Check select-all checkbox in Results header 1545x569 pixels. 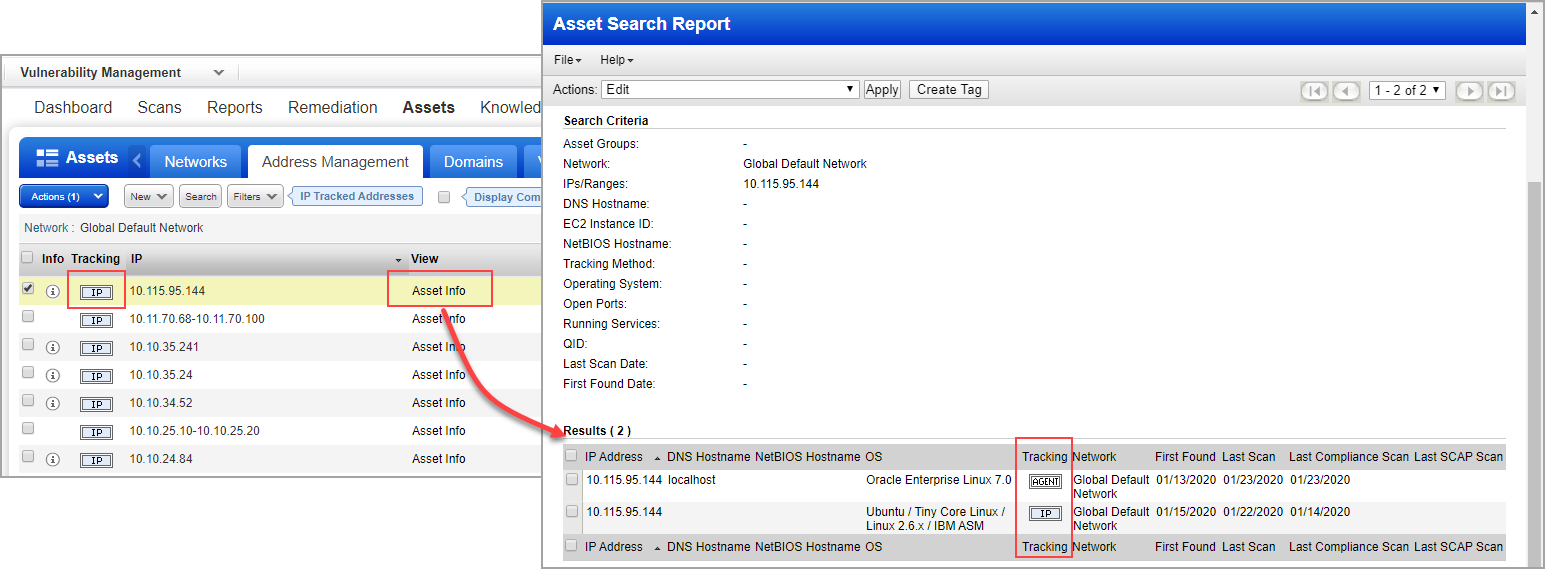pos(572,456)
